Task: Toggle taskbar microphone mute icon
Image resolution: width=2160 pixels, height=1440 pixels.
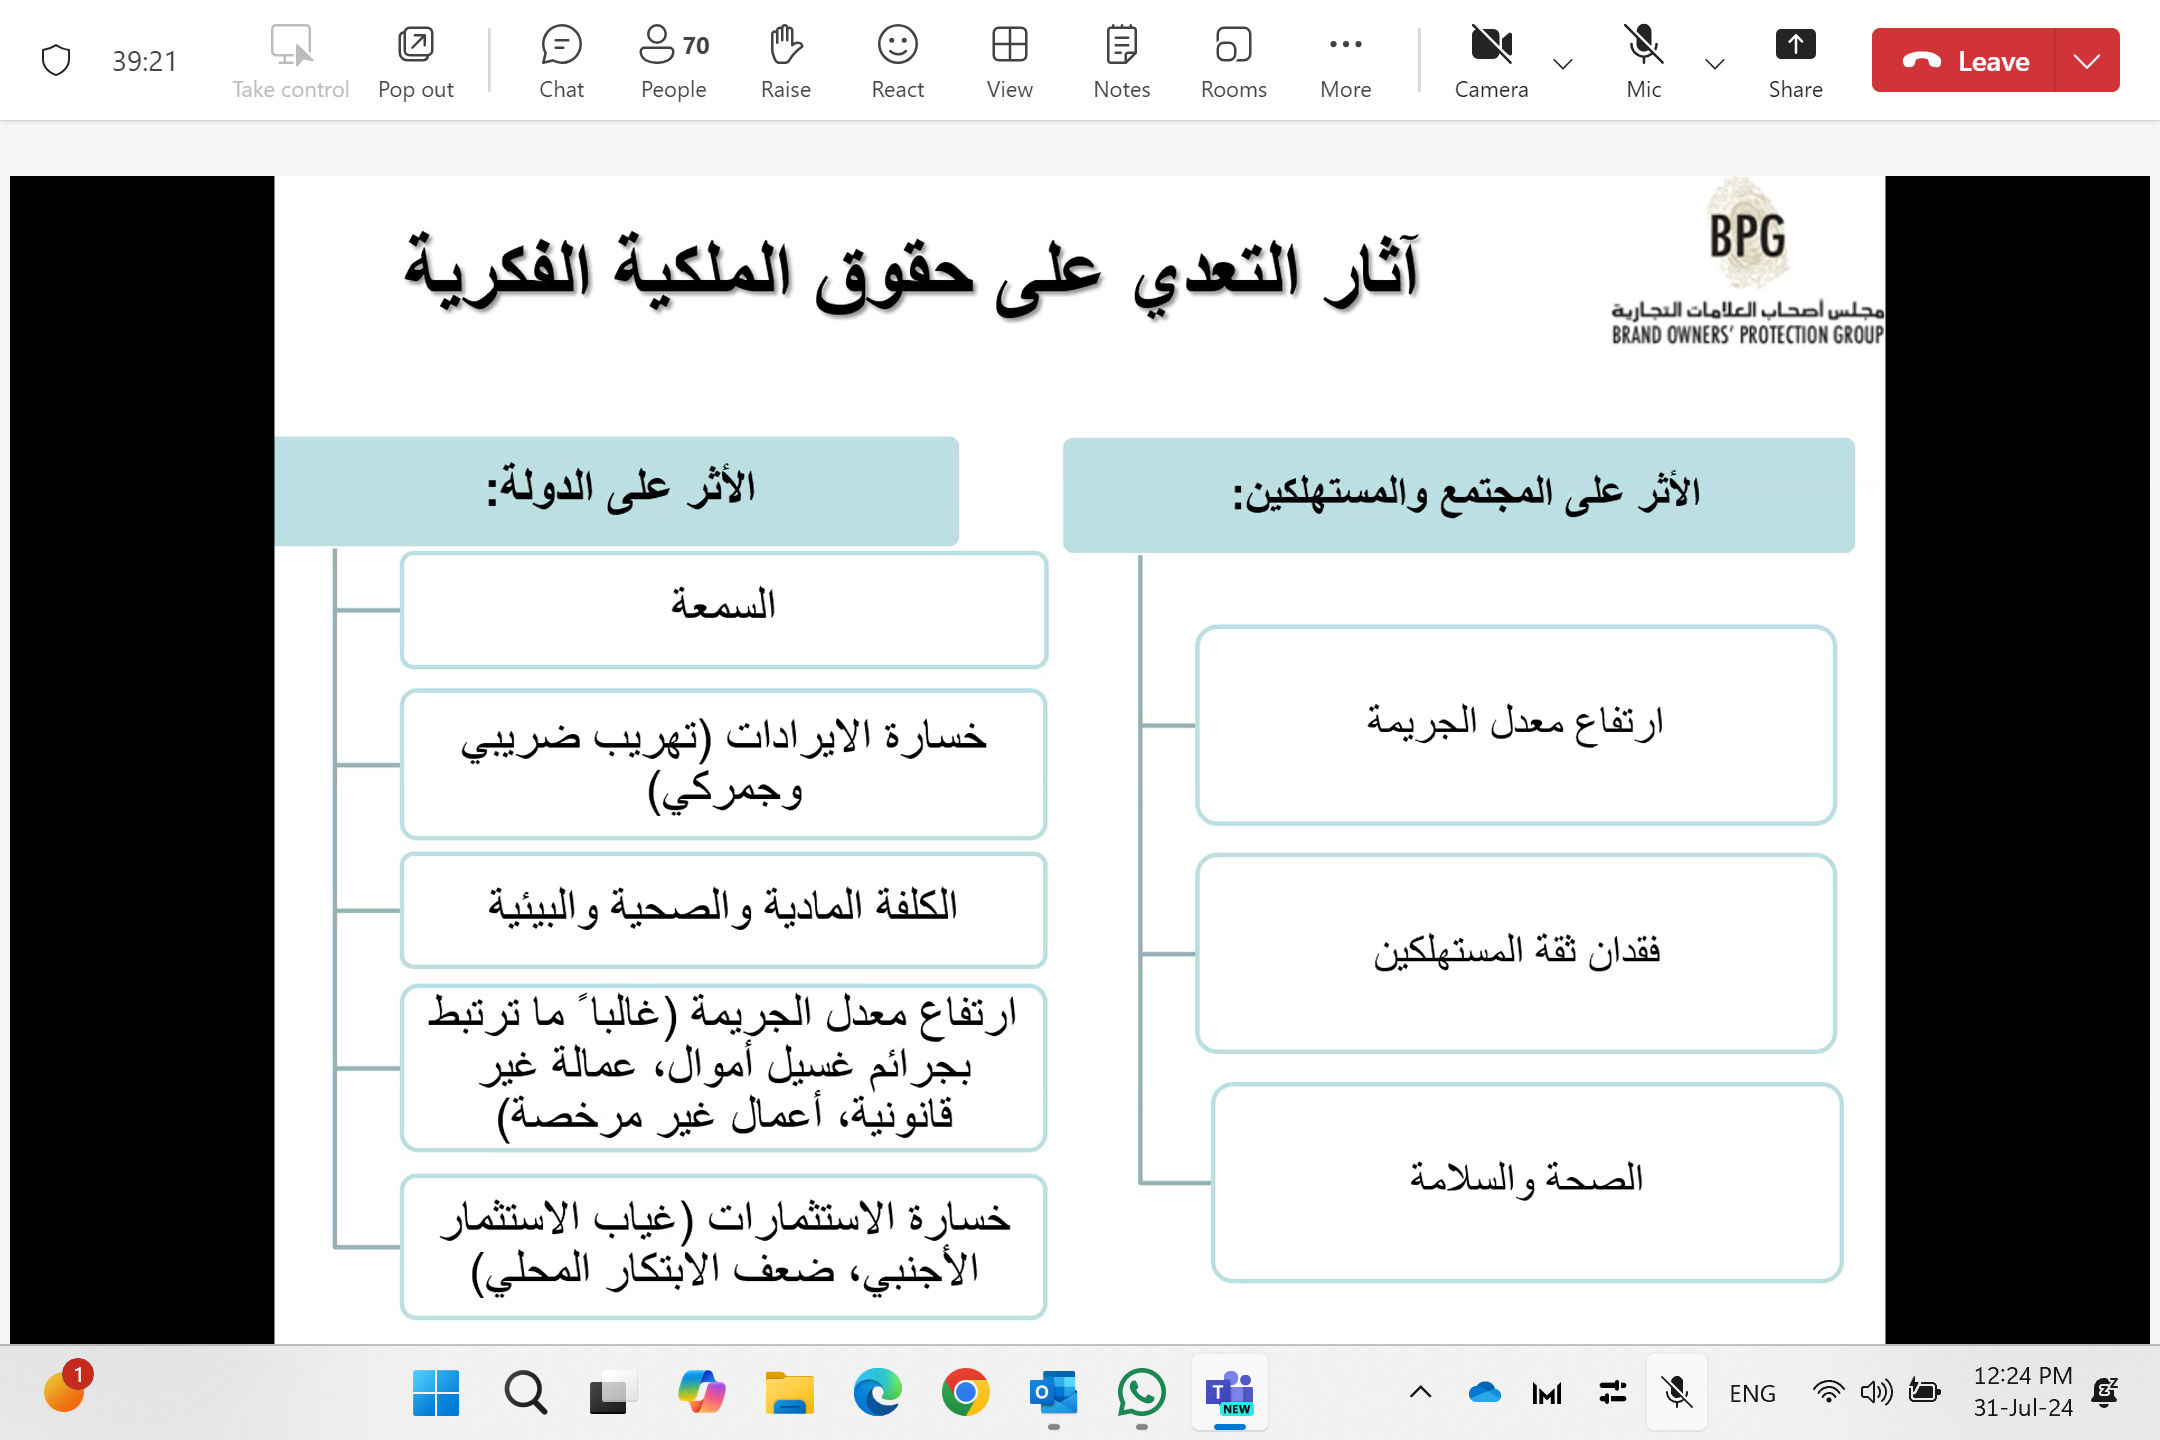Action: coord(1677,1392)
